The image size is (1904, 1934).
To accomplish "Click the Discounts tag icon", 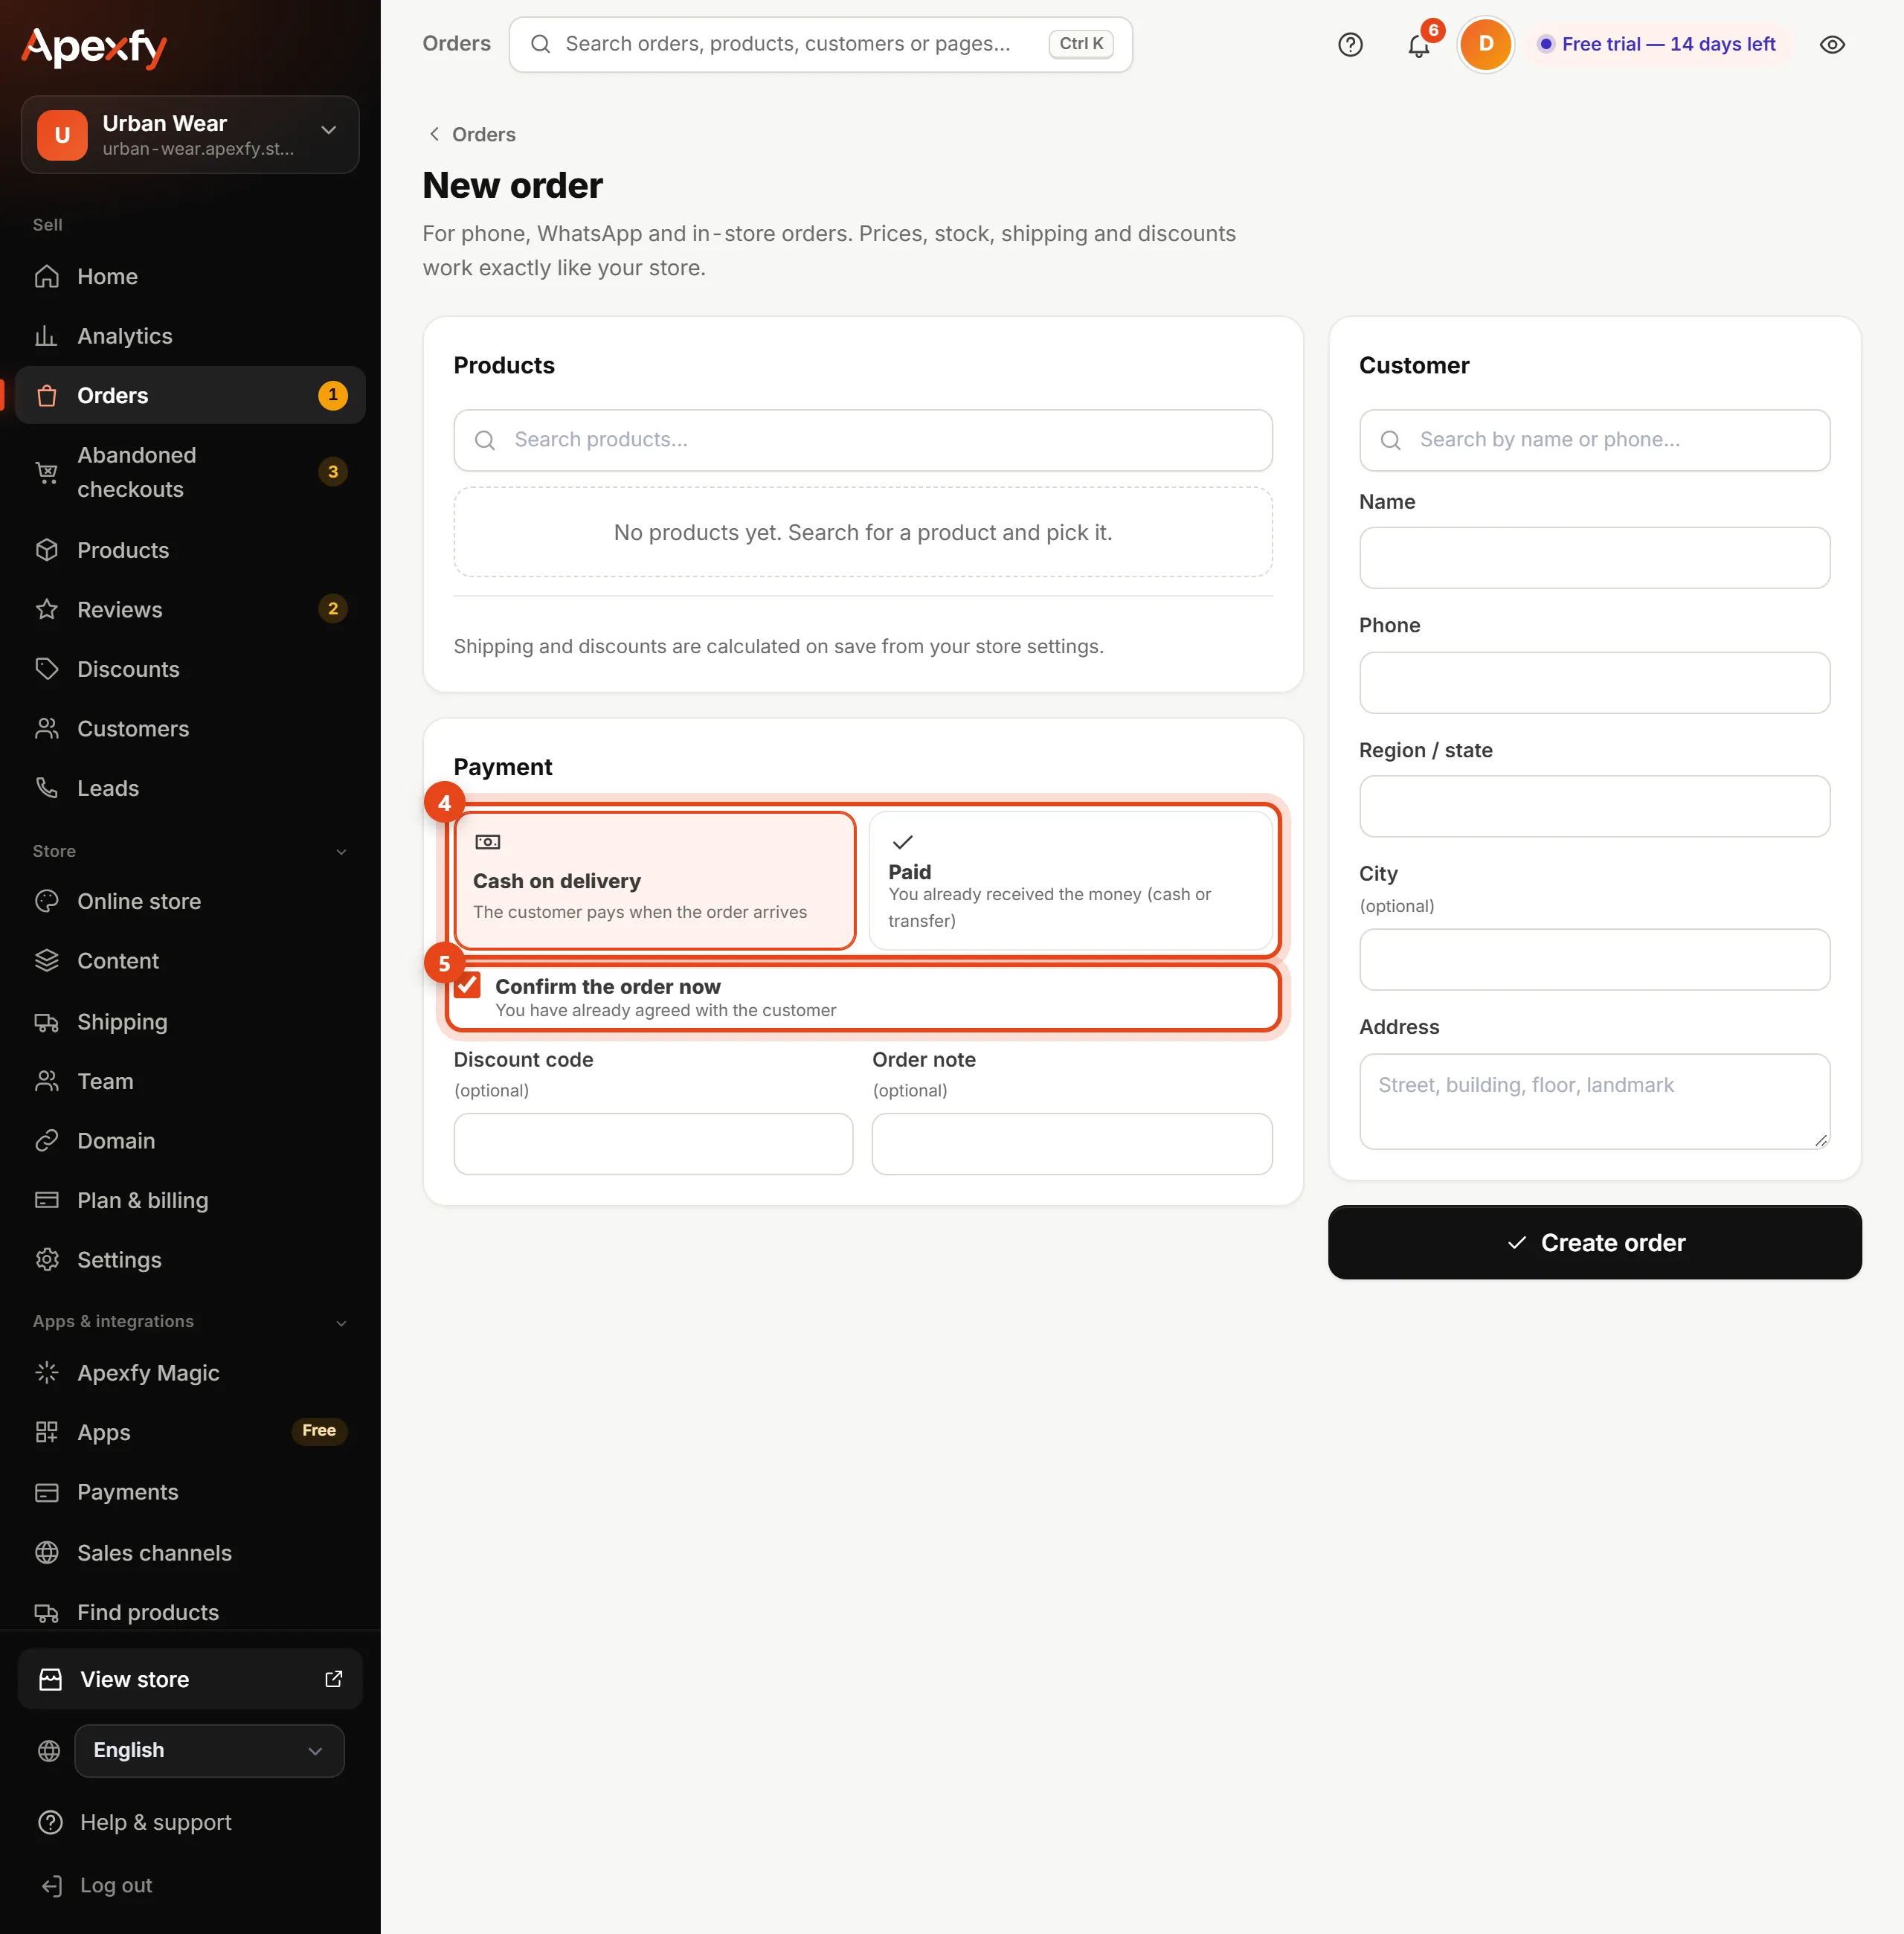I will tap(47, 669).
